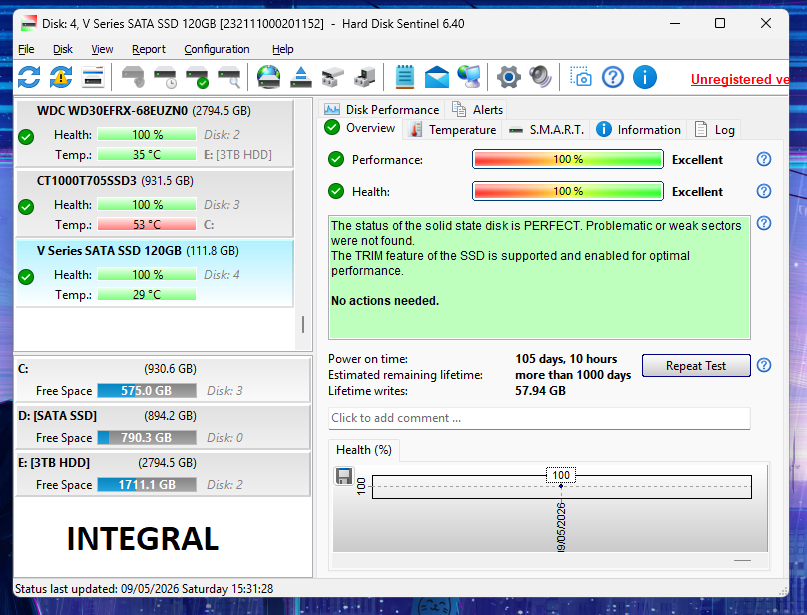
Task: Click the D: [SATA SSD] partition entry
Action: point(163,427)
